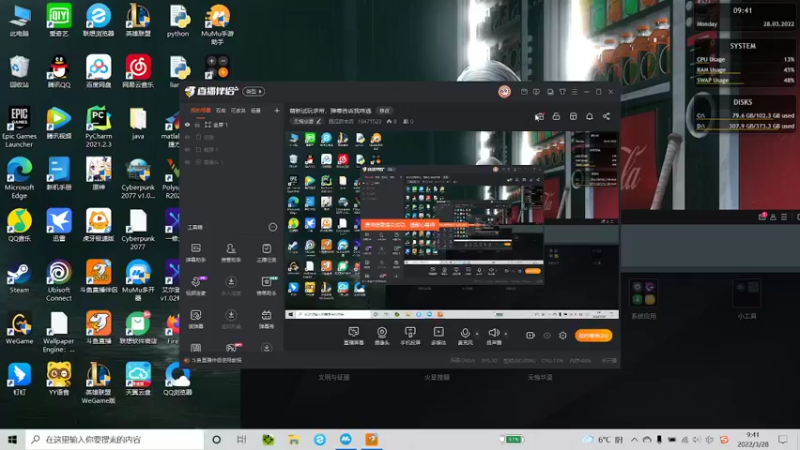
Task: Edit the category pill with pencil icon
Action: click(x=307, y=121)
